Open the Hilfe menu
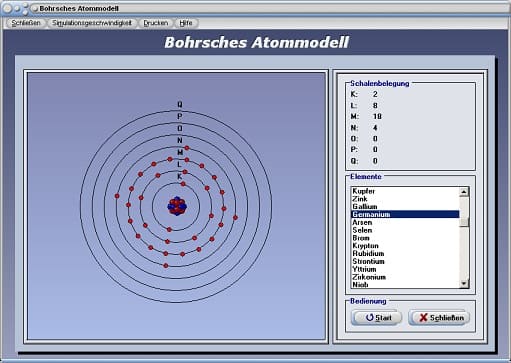511x363 pixels. [186, 23]
